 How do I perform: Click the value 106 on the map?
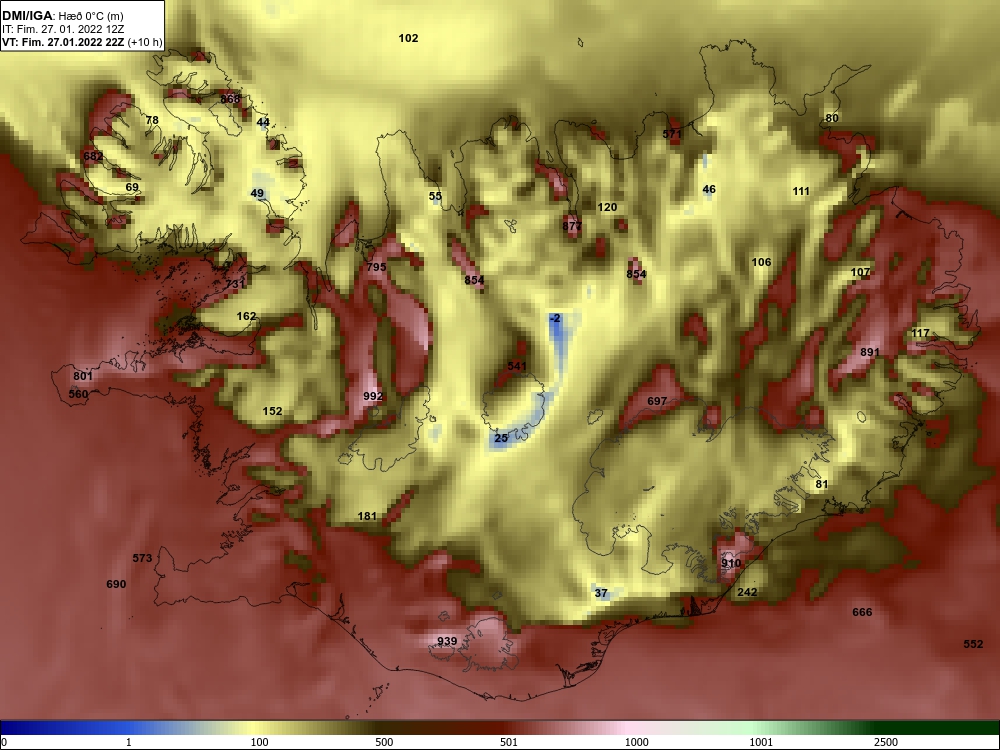coord(761,262)
